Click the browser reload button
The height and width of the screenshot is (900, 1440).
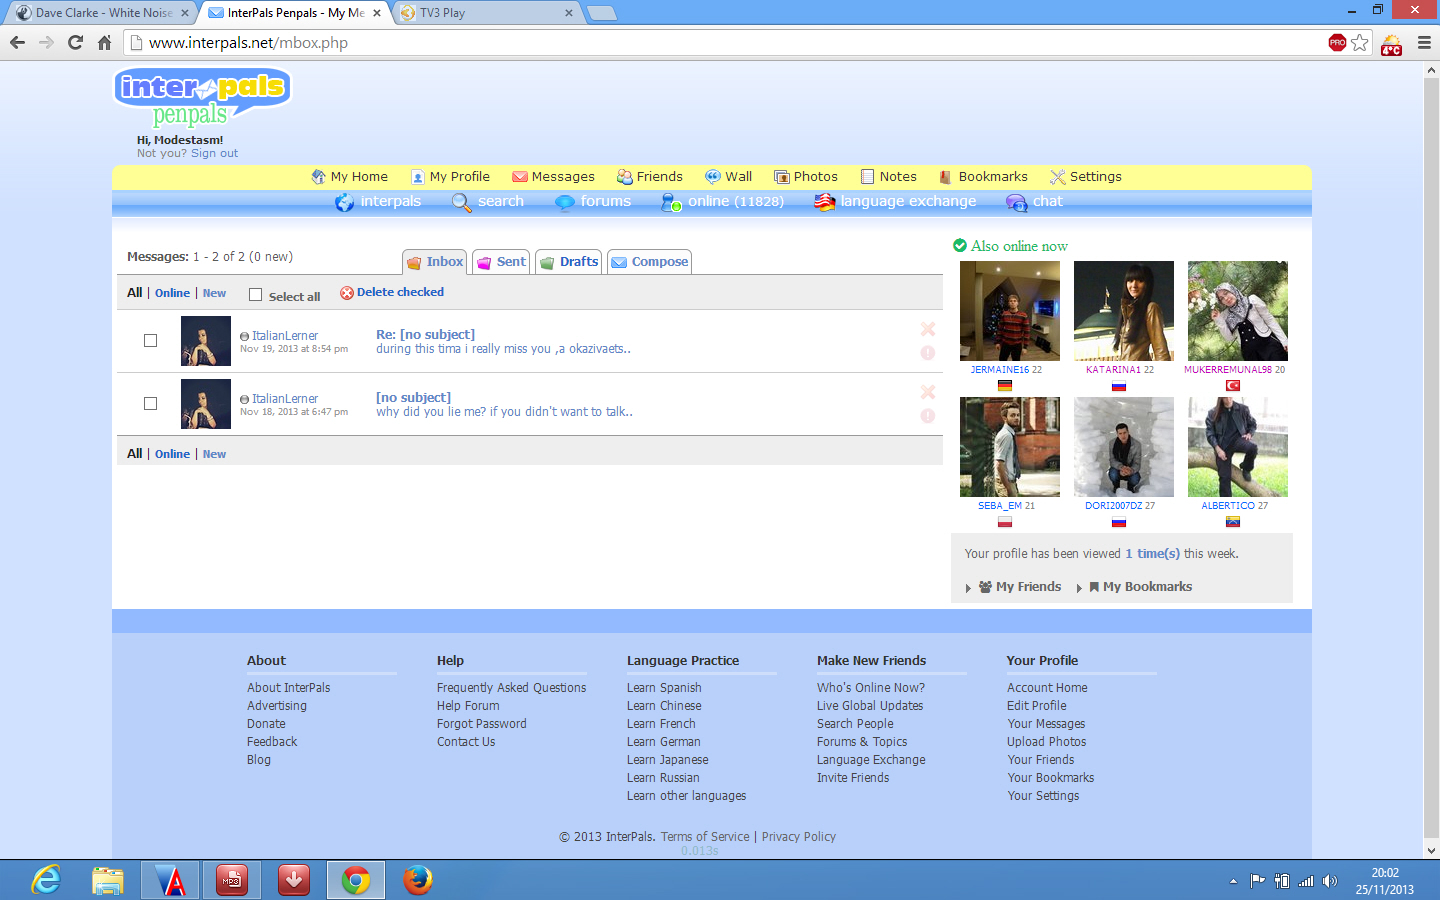point(75,42)
